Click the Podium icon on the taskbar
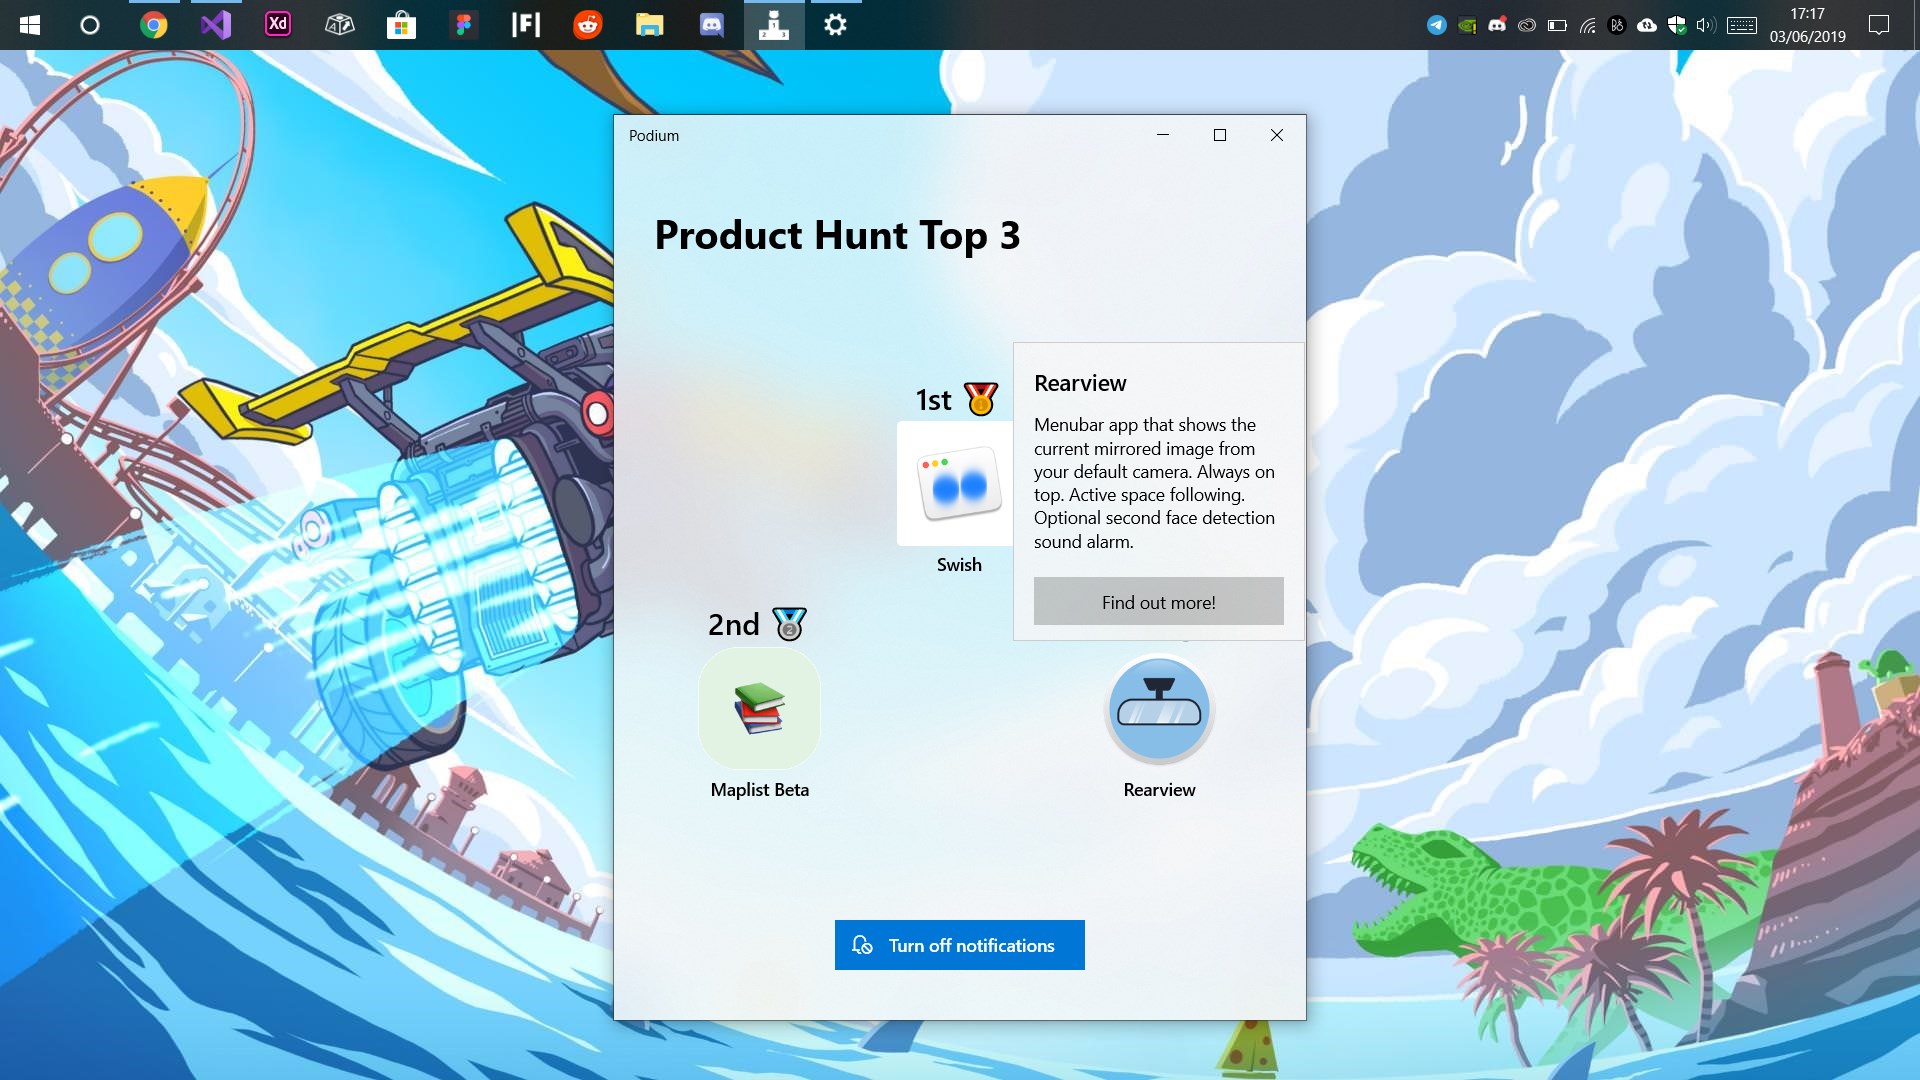This screenshot has height=1080, width=1920. [773, 25]
